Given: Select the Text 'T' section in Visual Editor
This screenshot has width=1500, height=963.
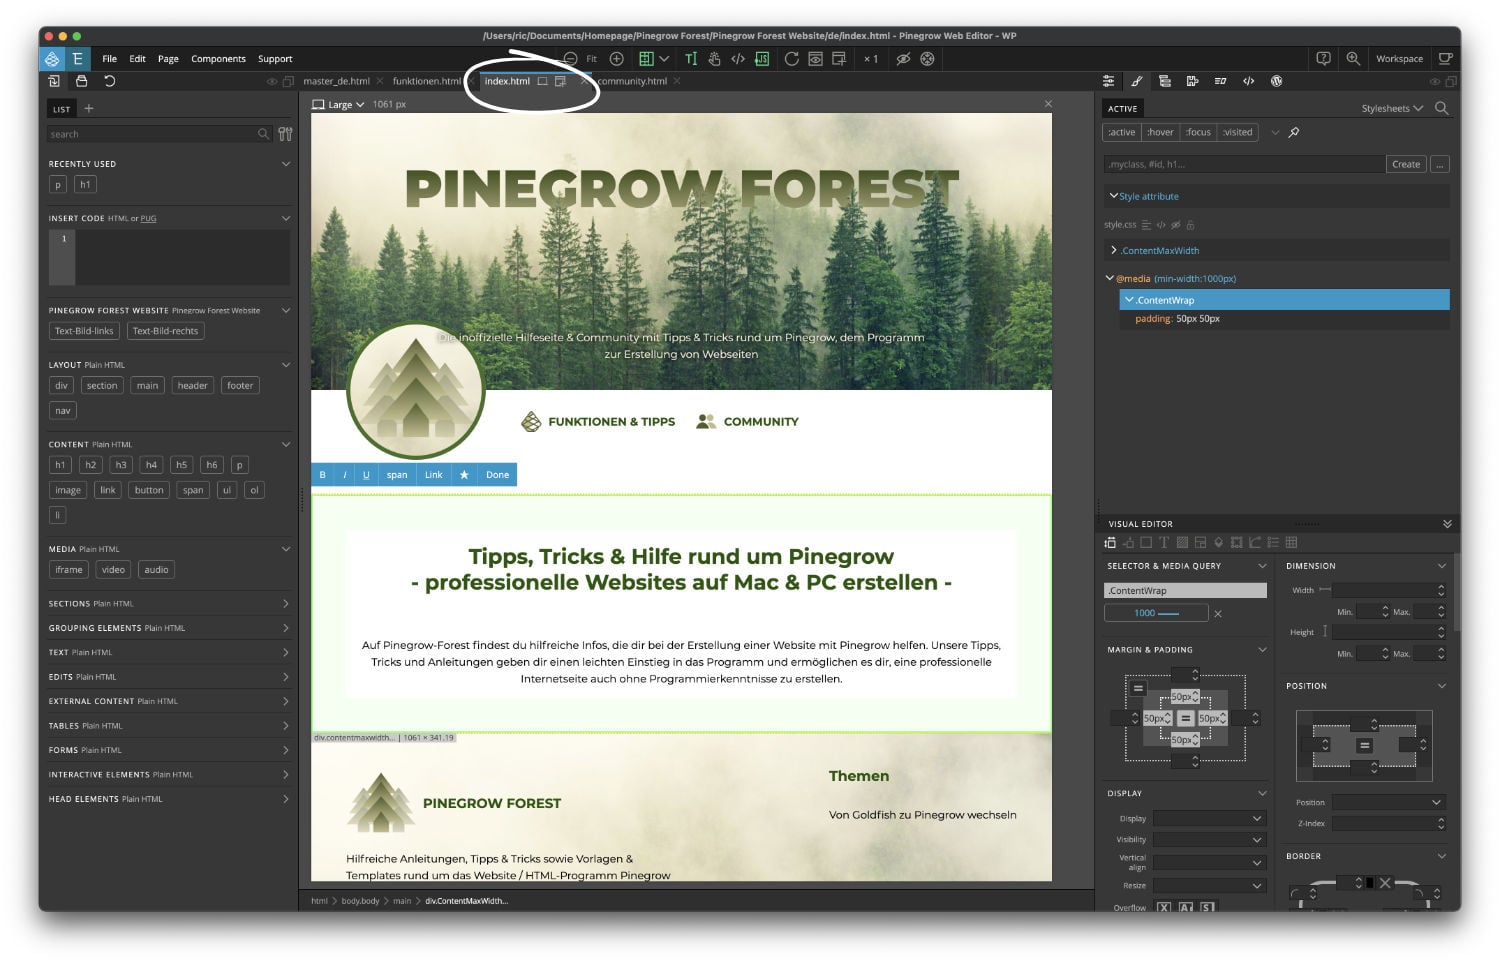Looking at the screenshot, I should [1163, 543].
